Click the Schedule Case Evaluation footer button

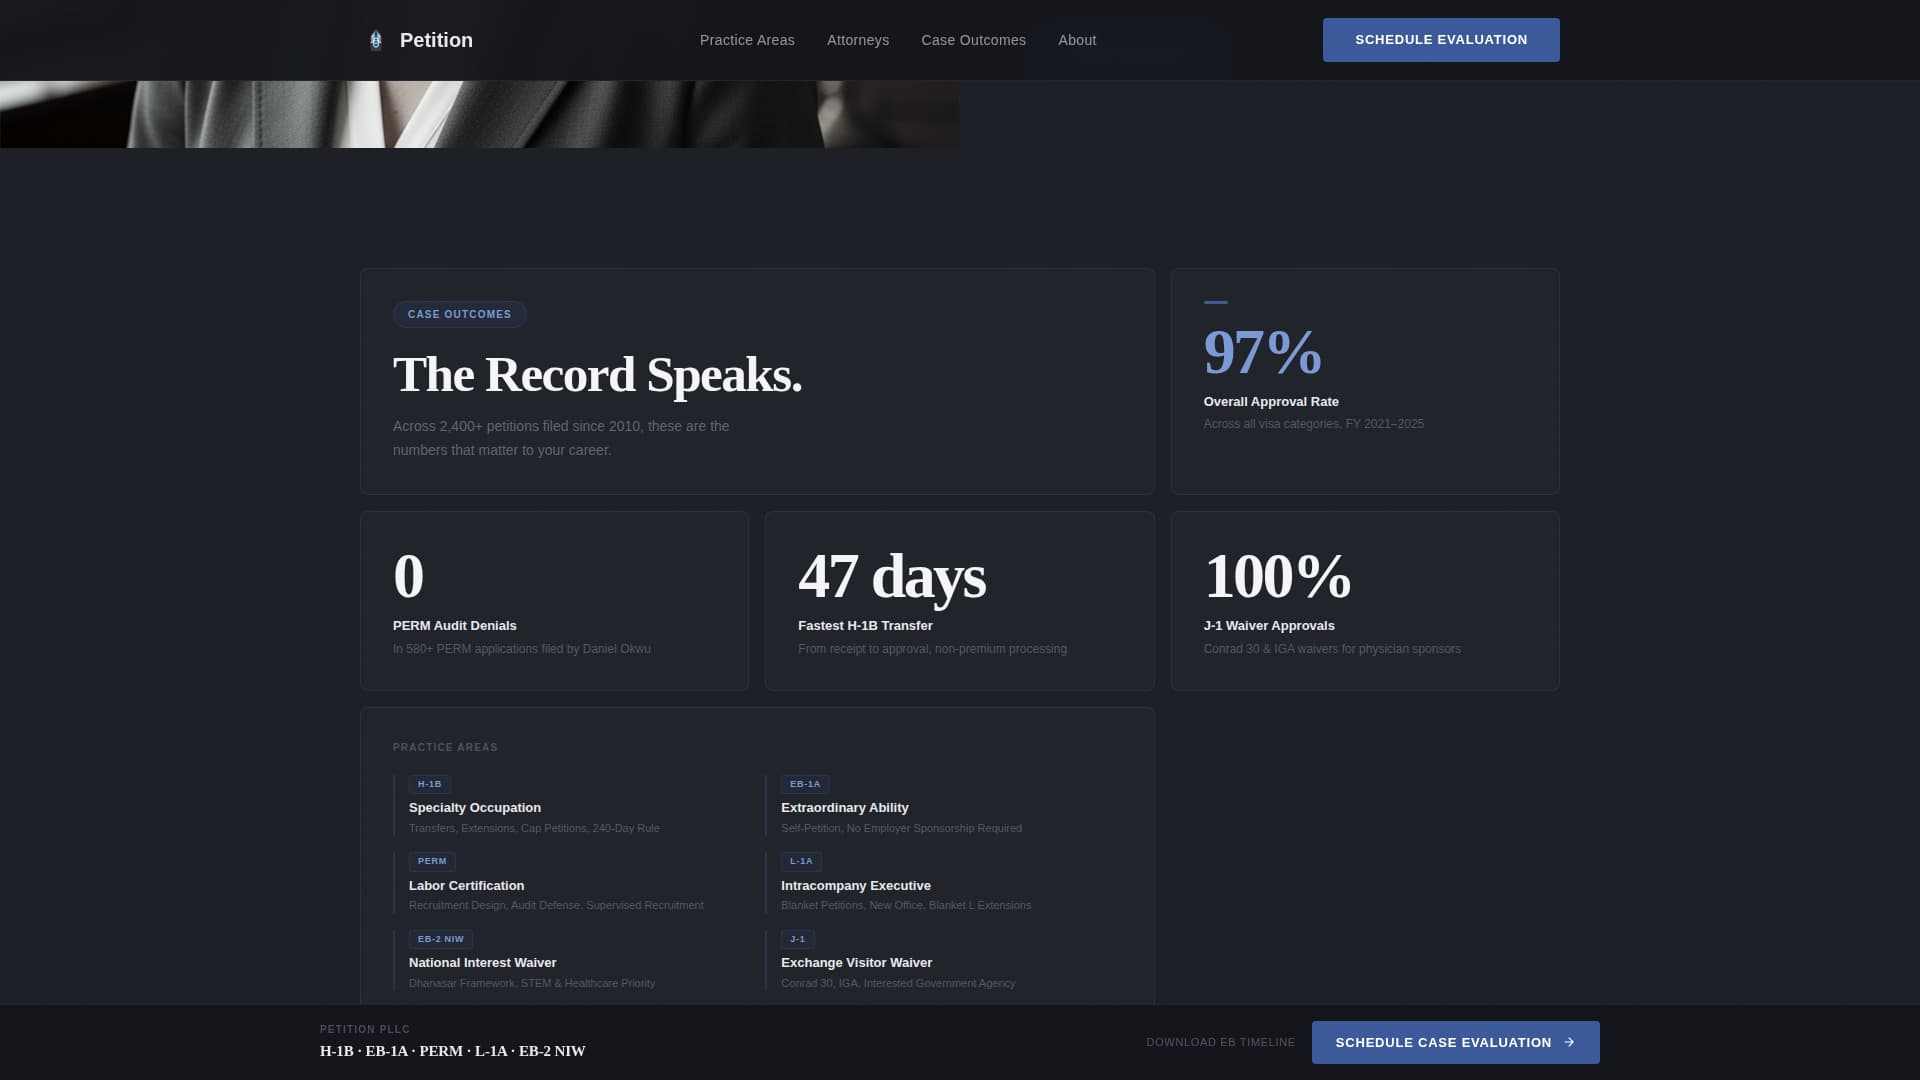(1455, 1042)
